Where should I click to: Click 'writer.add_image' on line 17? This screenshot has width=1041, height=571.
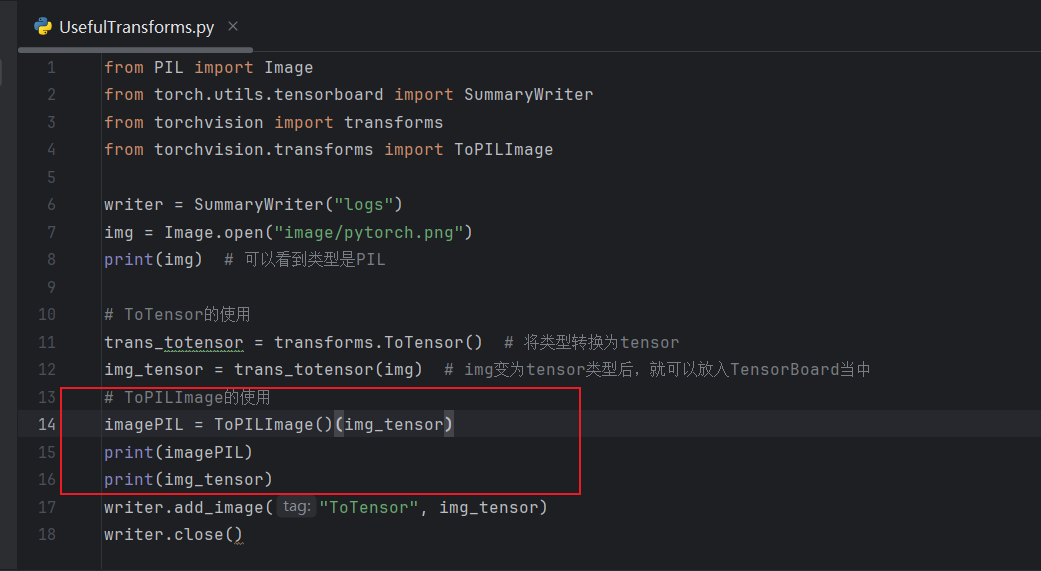(184, 508)
